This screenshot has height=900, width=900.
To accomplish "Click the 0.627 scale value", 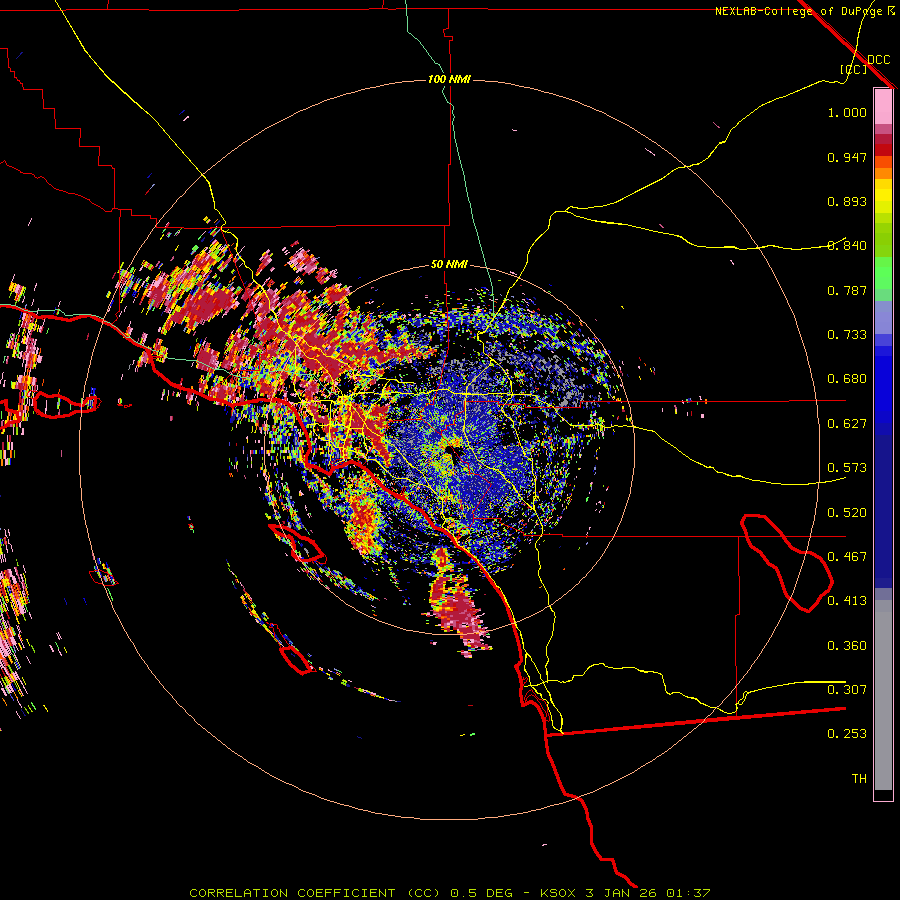I will pos(847,424).
